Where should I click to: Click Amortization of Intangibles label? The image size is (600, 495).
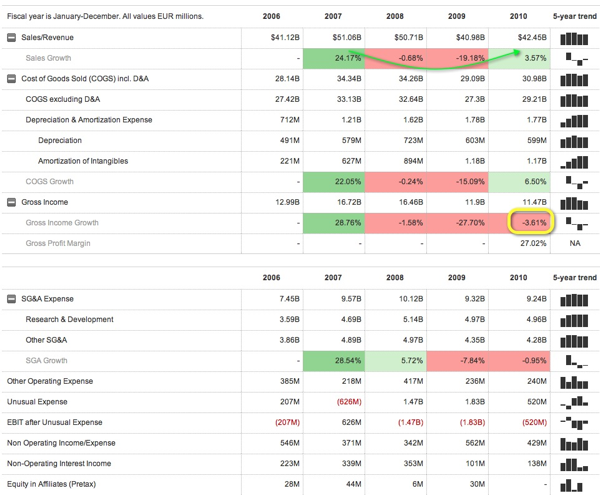(83, 161)
